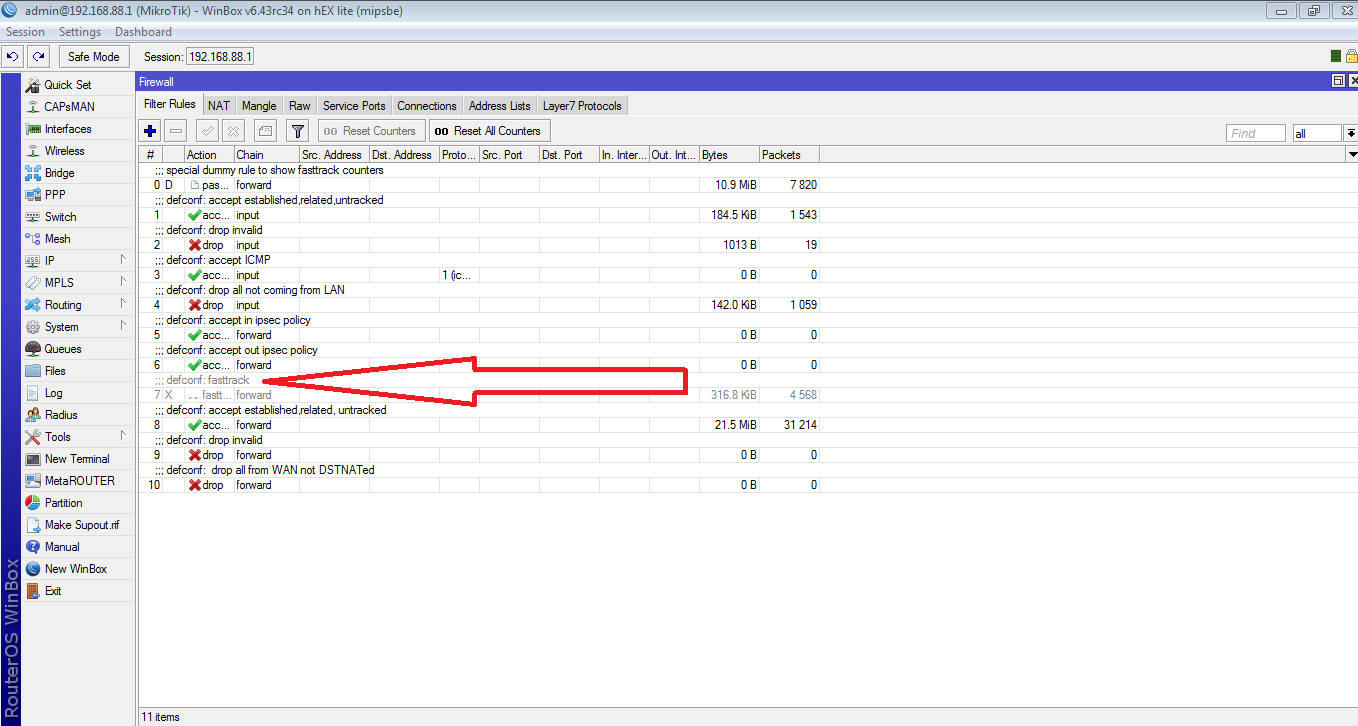Screen dimensions: 1358x726
Task: Open the Interfaces list
Action: (x=68, y=129)
